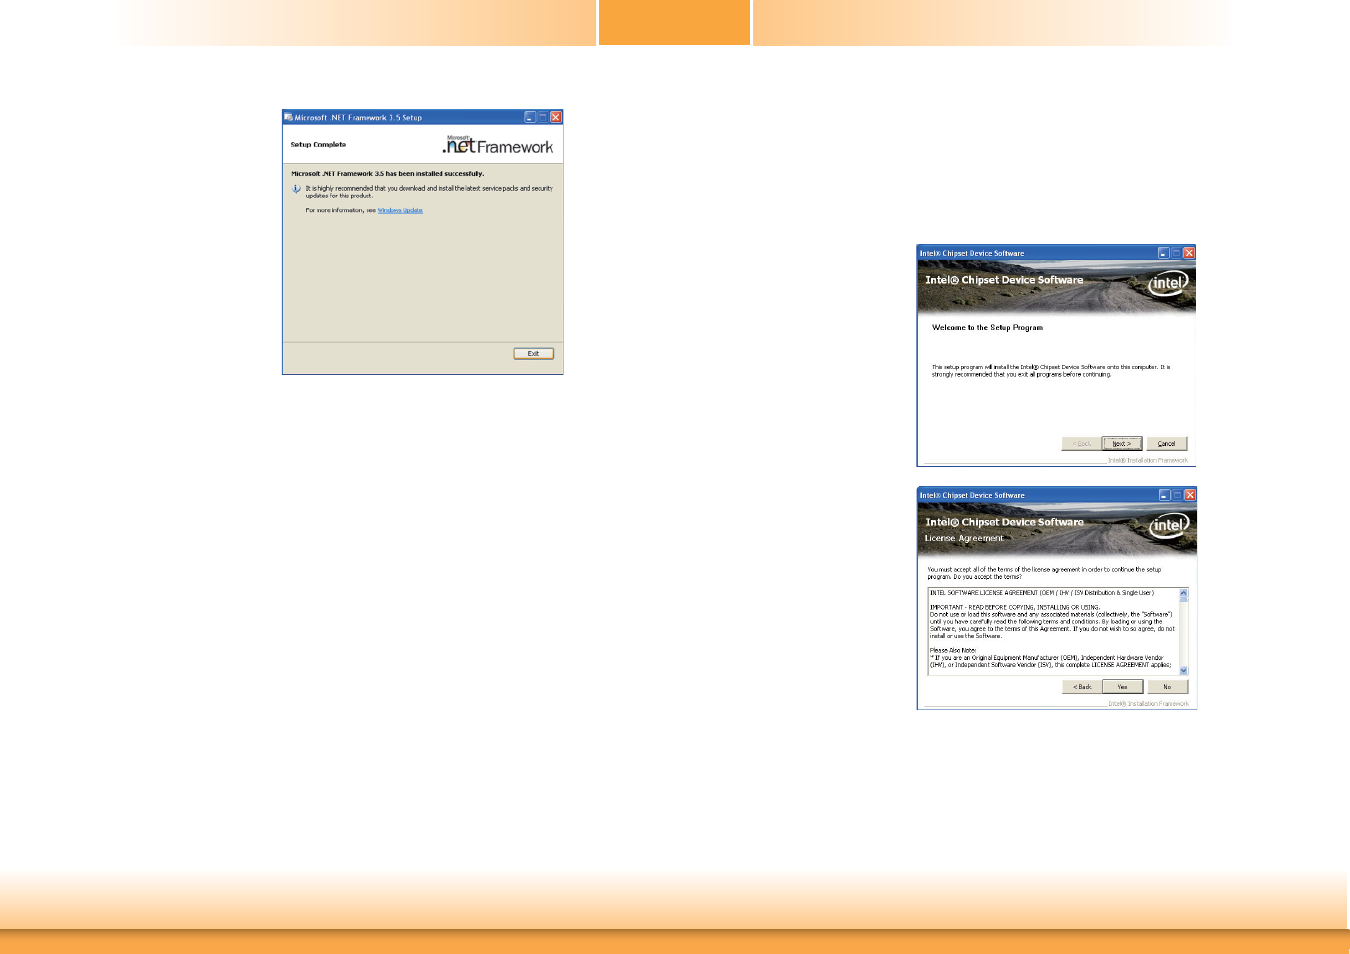Click 'Intel Installation Framework' footer in Welcome dialog

click(1148, 460)
